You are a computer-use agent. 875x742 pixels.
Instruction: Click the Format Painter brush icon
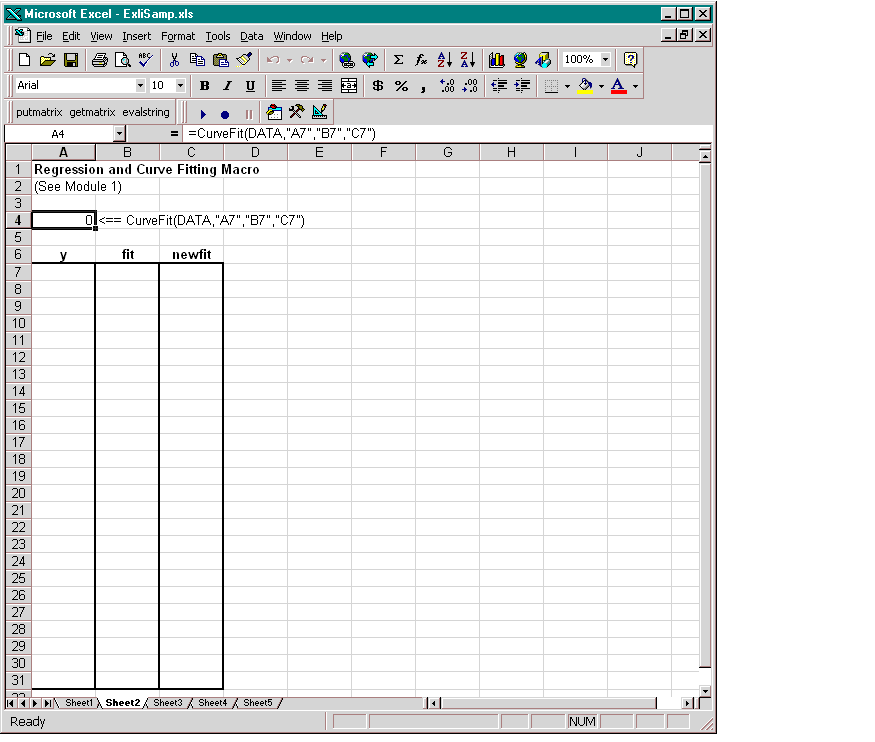tap(244, 60)
